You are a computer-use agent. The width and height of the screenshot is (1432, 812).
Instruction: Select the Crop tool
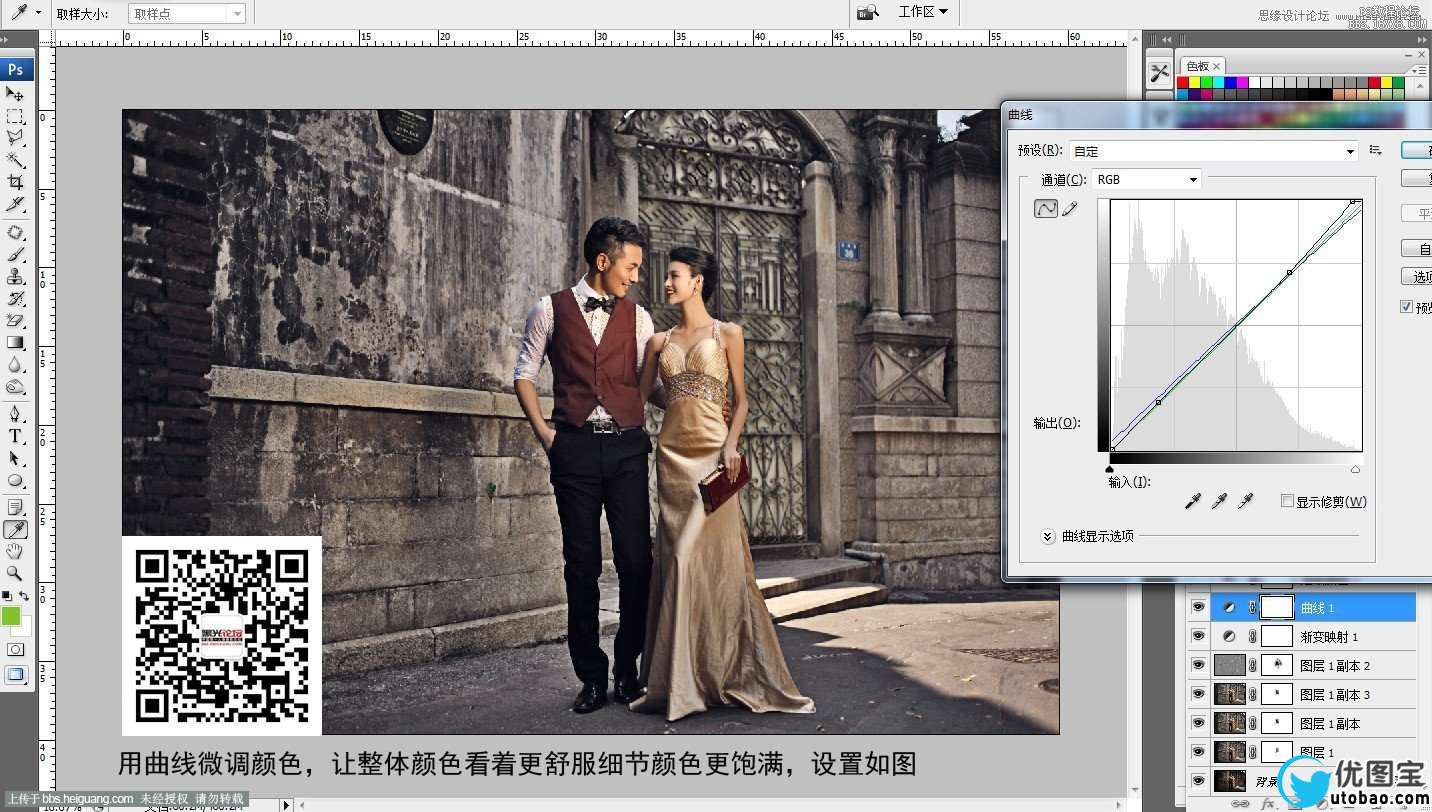point(15,182)
